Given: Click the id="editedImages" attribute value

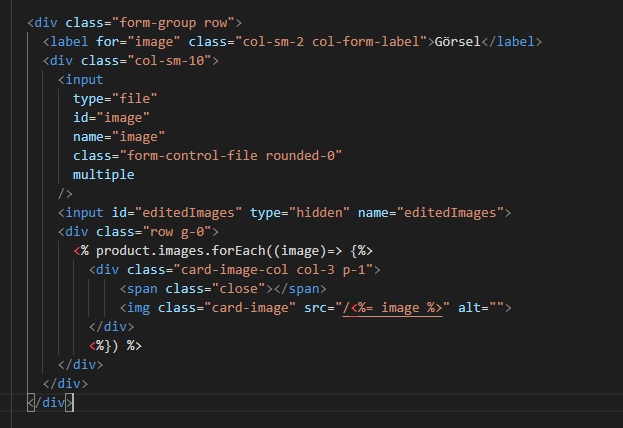Looking at the screenshot, I should point(188,213).
